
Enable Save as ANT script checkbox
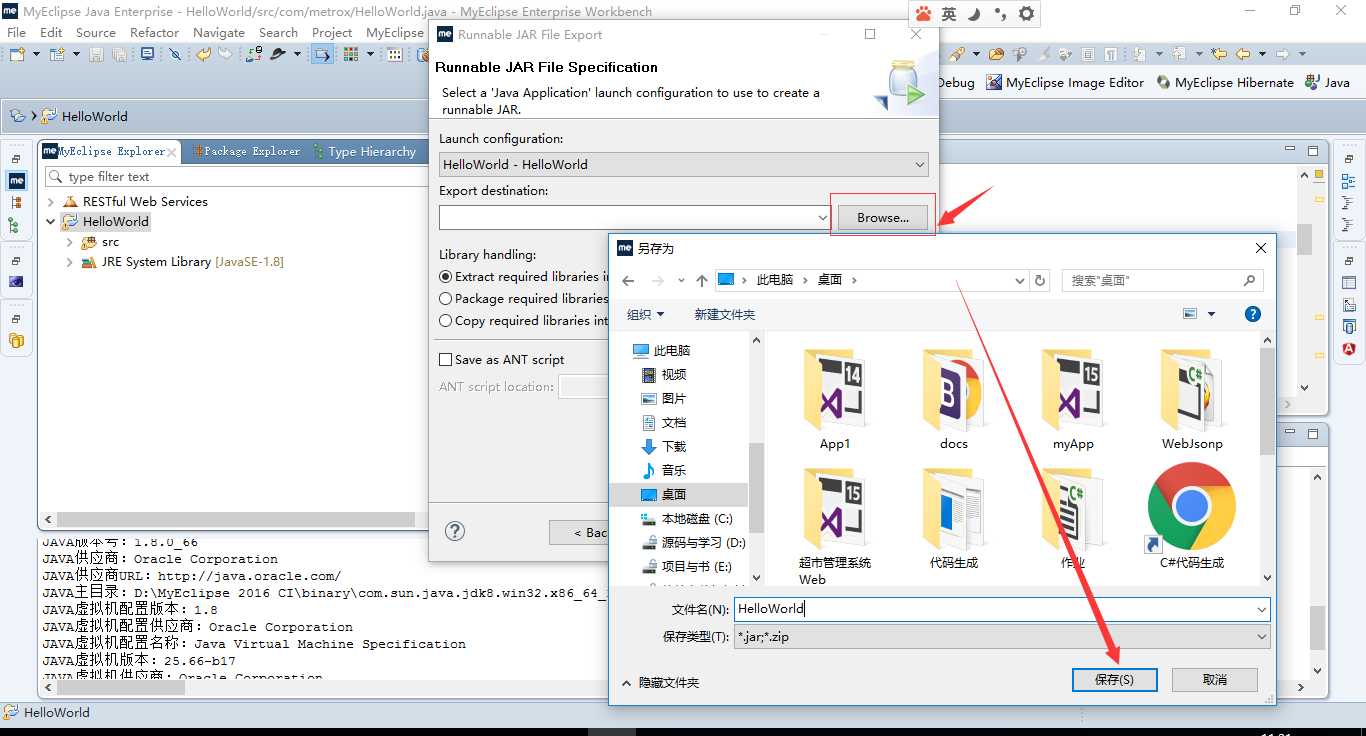(x=446, y=360)
